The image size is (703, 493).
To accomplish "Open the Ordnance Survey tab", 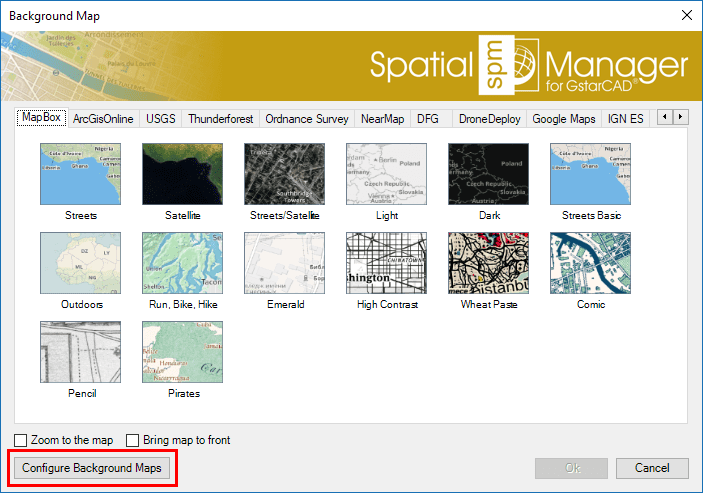I will (x=307, y=118).
